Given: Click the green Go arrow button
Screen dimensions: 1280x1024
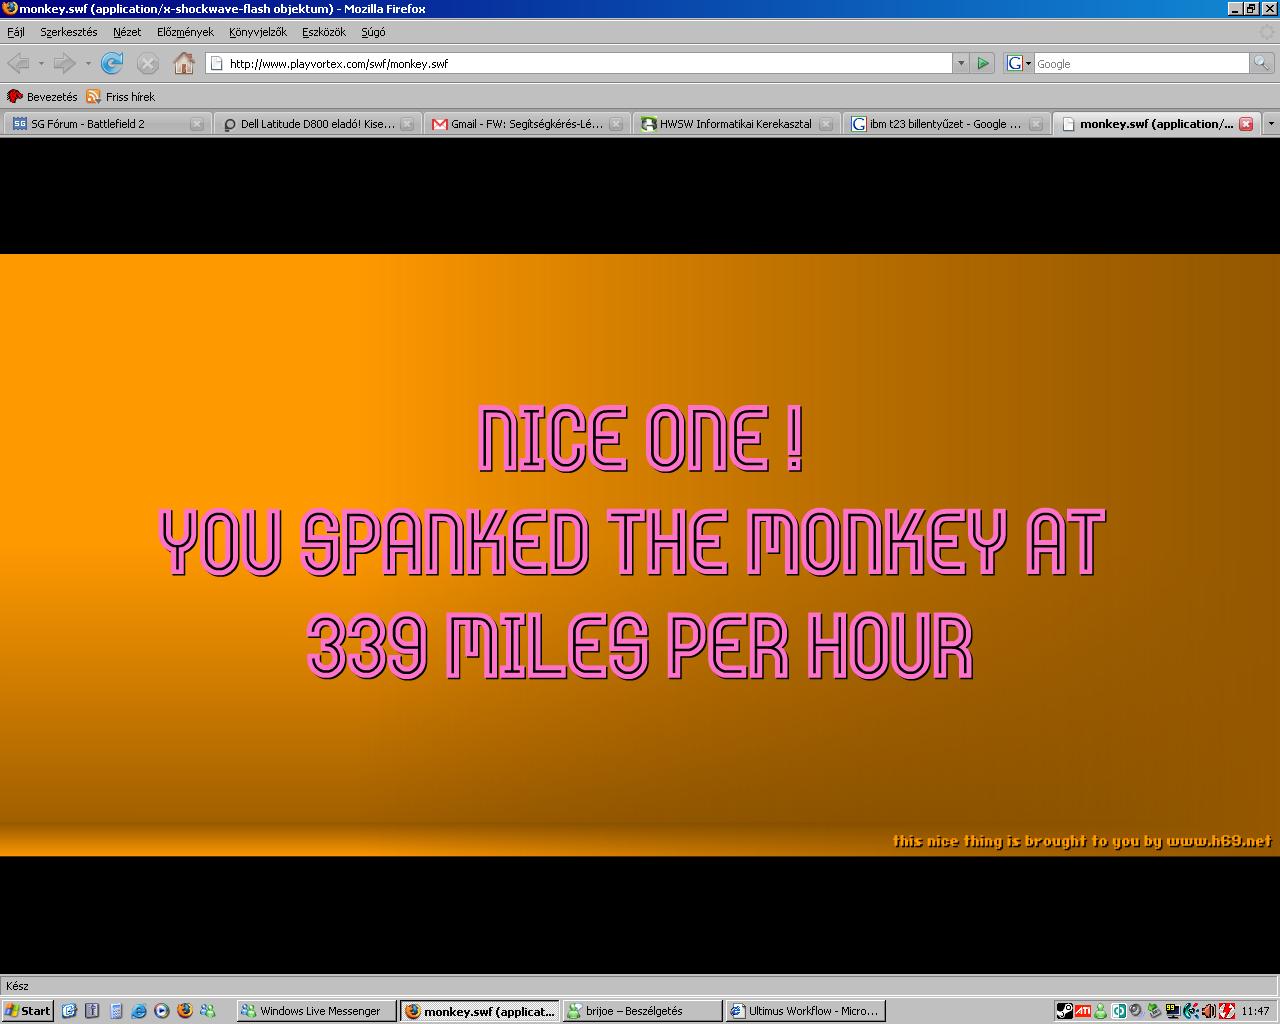Looking at the screenshot, I should [983, 63].
